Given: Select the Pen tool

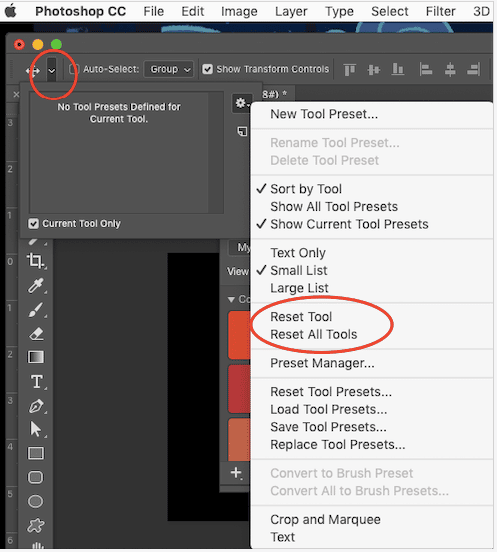Looking at the screenshot, I should pos(36,406).
